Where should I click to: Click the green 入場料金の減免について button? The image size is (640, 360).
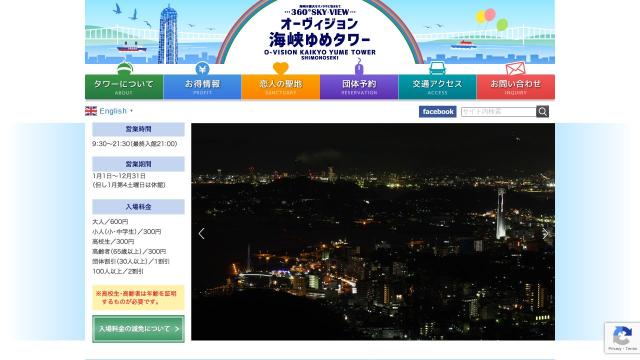[x=138, y=329]
